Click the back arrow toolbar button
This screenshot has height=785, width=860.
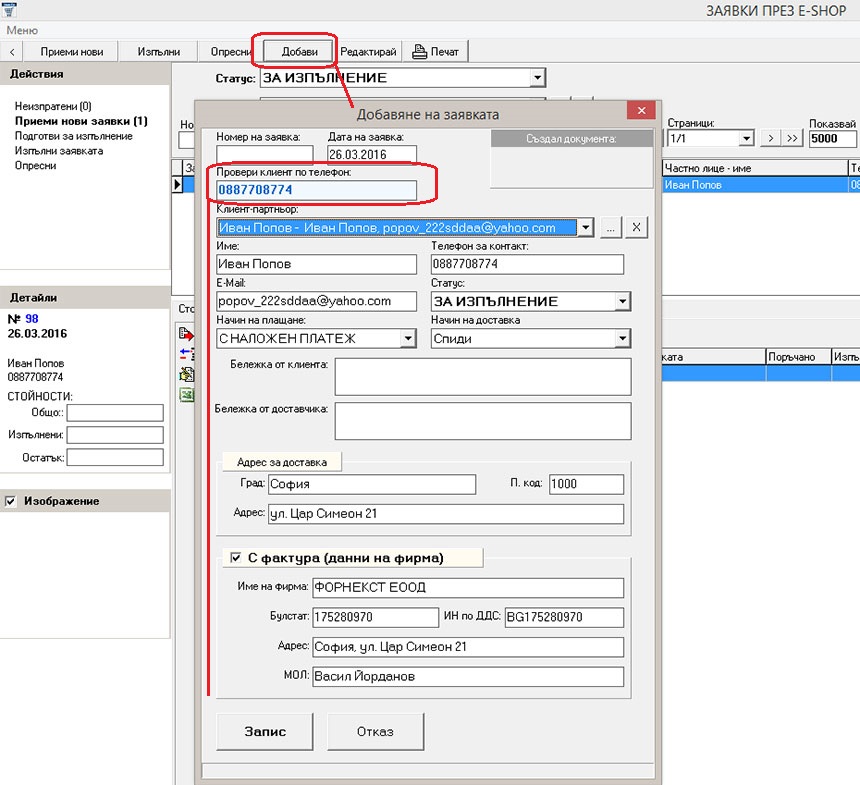[12, 52]
